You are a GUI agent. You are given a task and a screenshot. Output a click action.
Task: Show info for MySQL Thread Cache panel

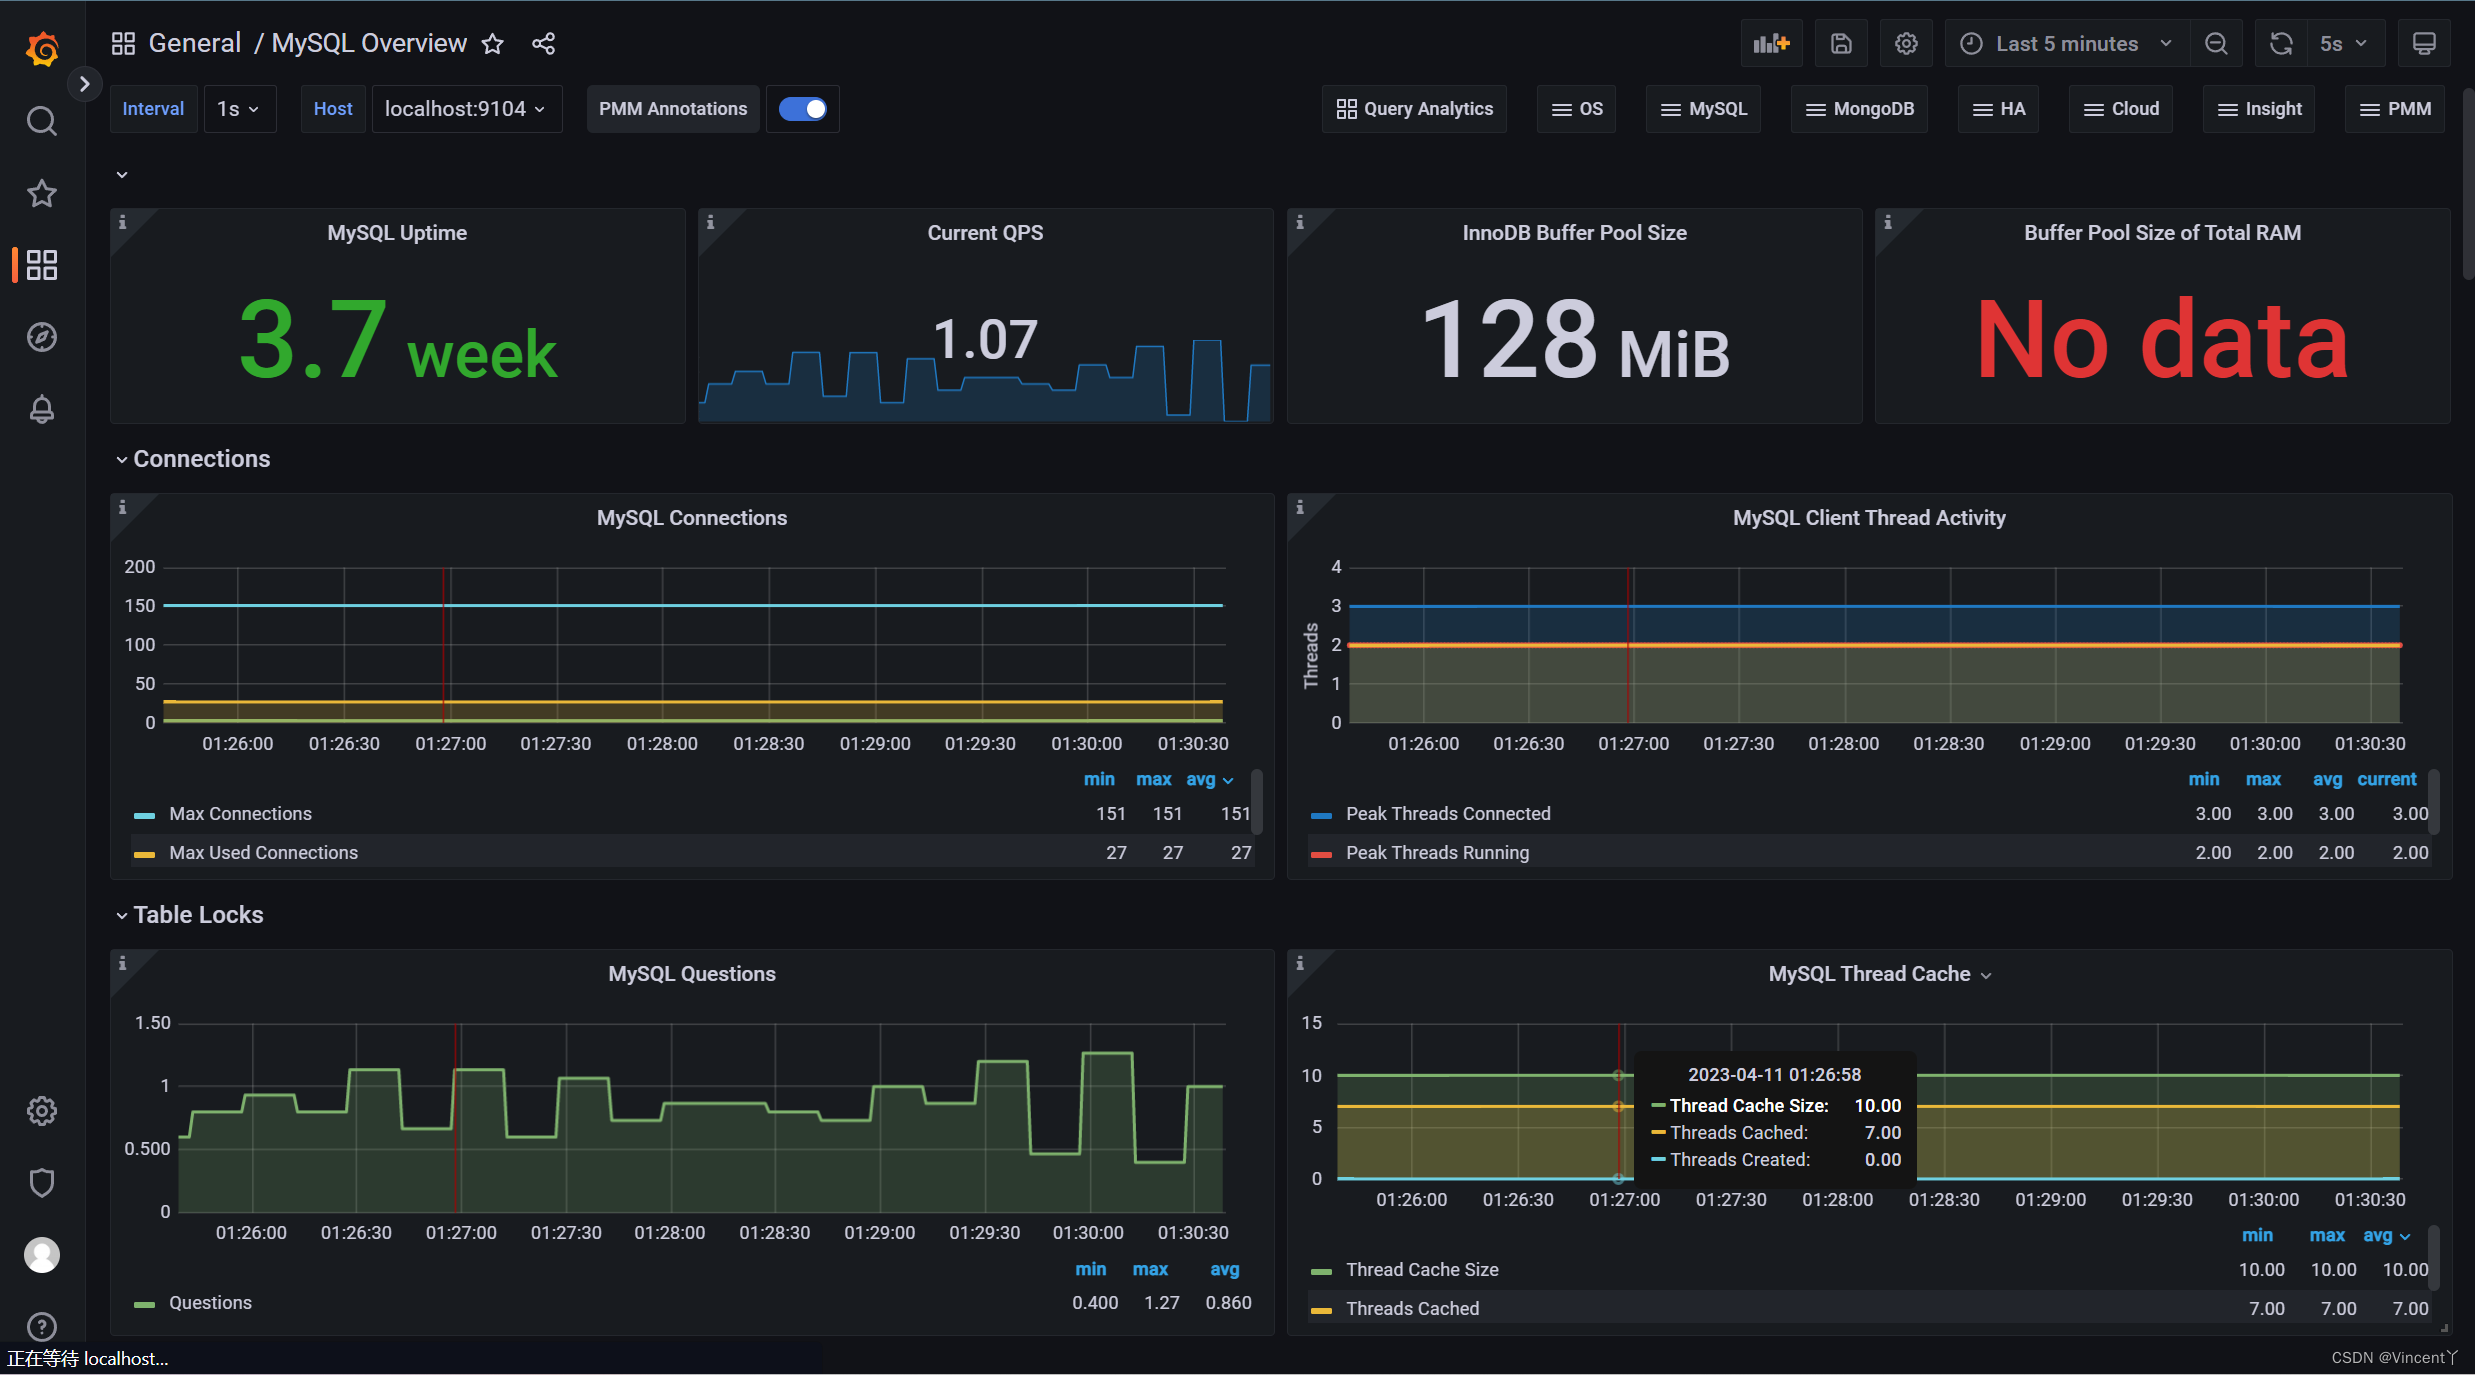click(x=1300, y=963)
